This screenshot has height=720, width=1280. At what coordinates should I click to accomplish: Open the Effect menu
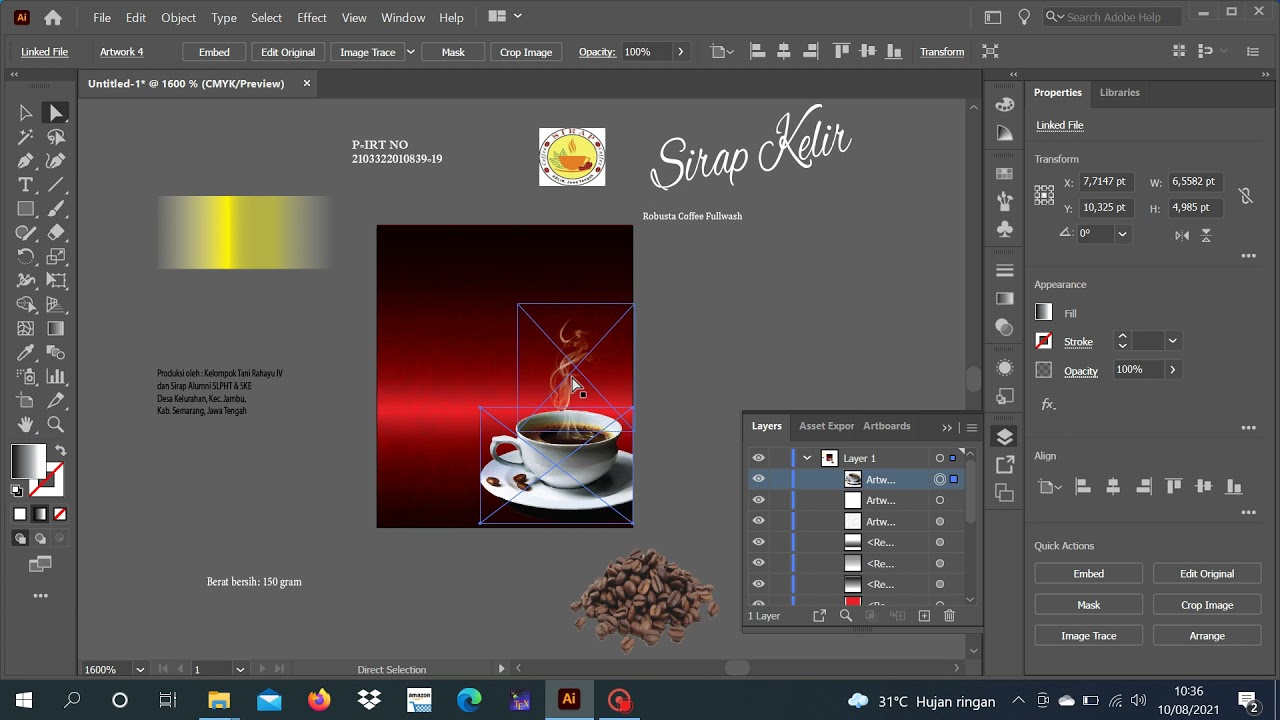[312, 18]
